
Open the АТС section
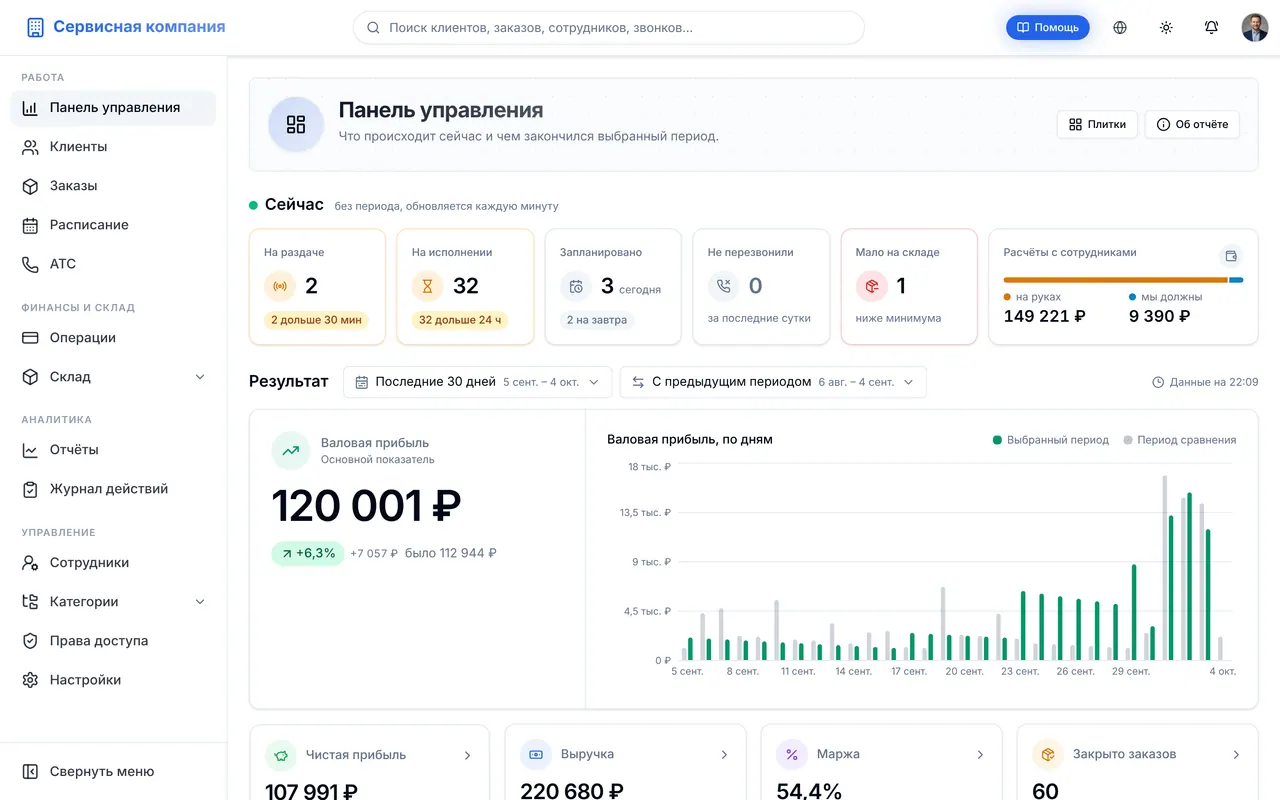click(113, 264)
